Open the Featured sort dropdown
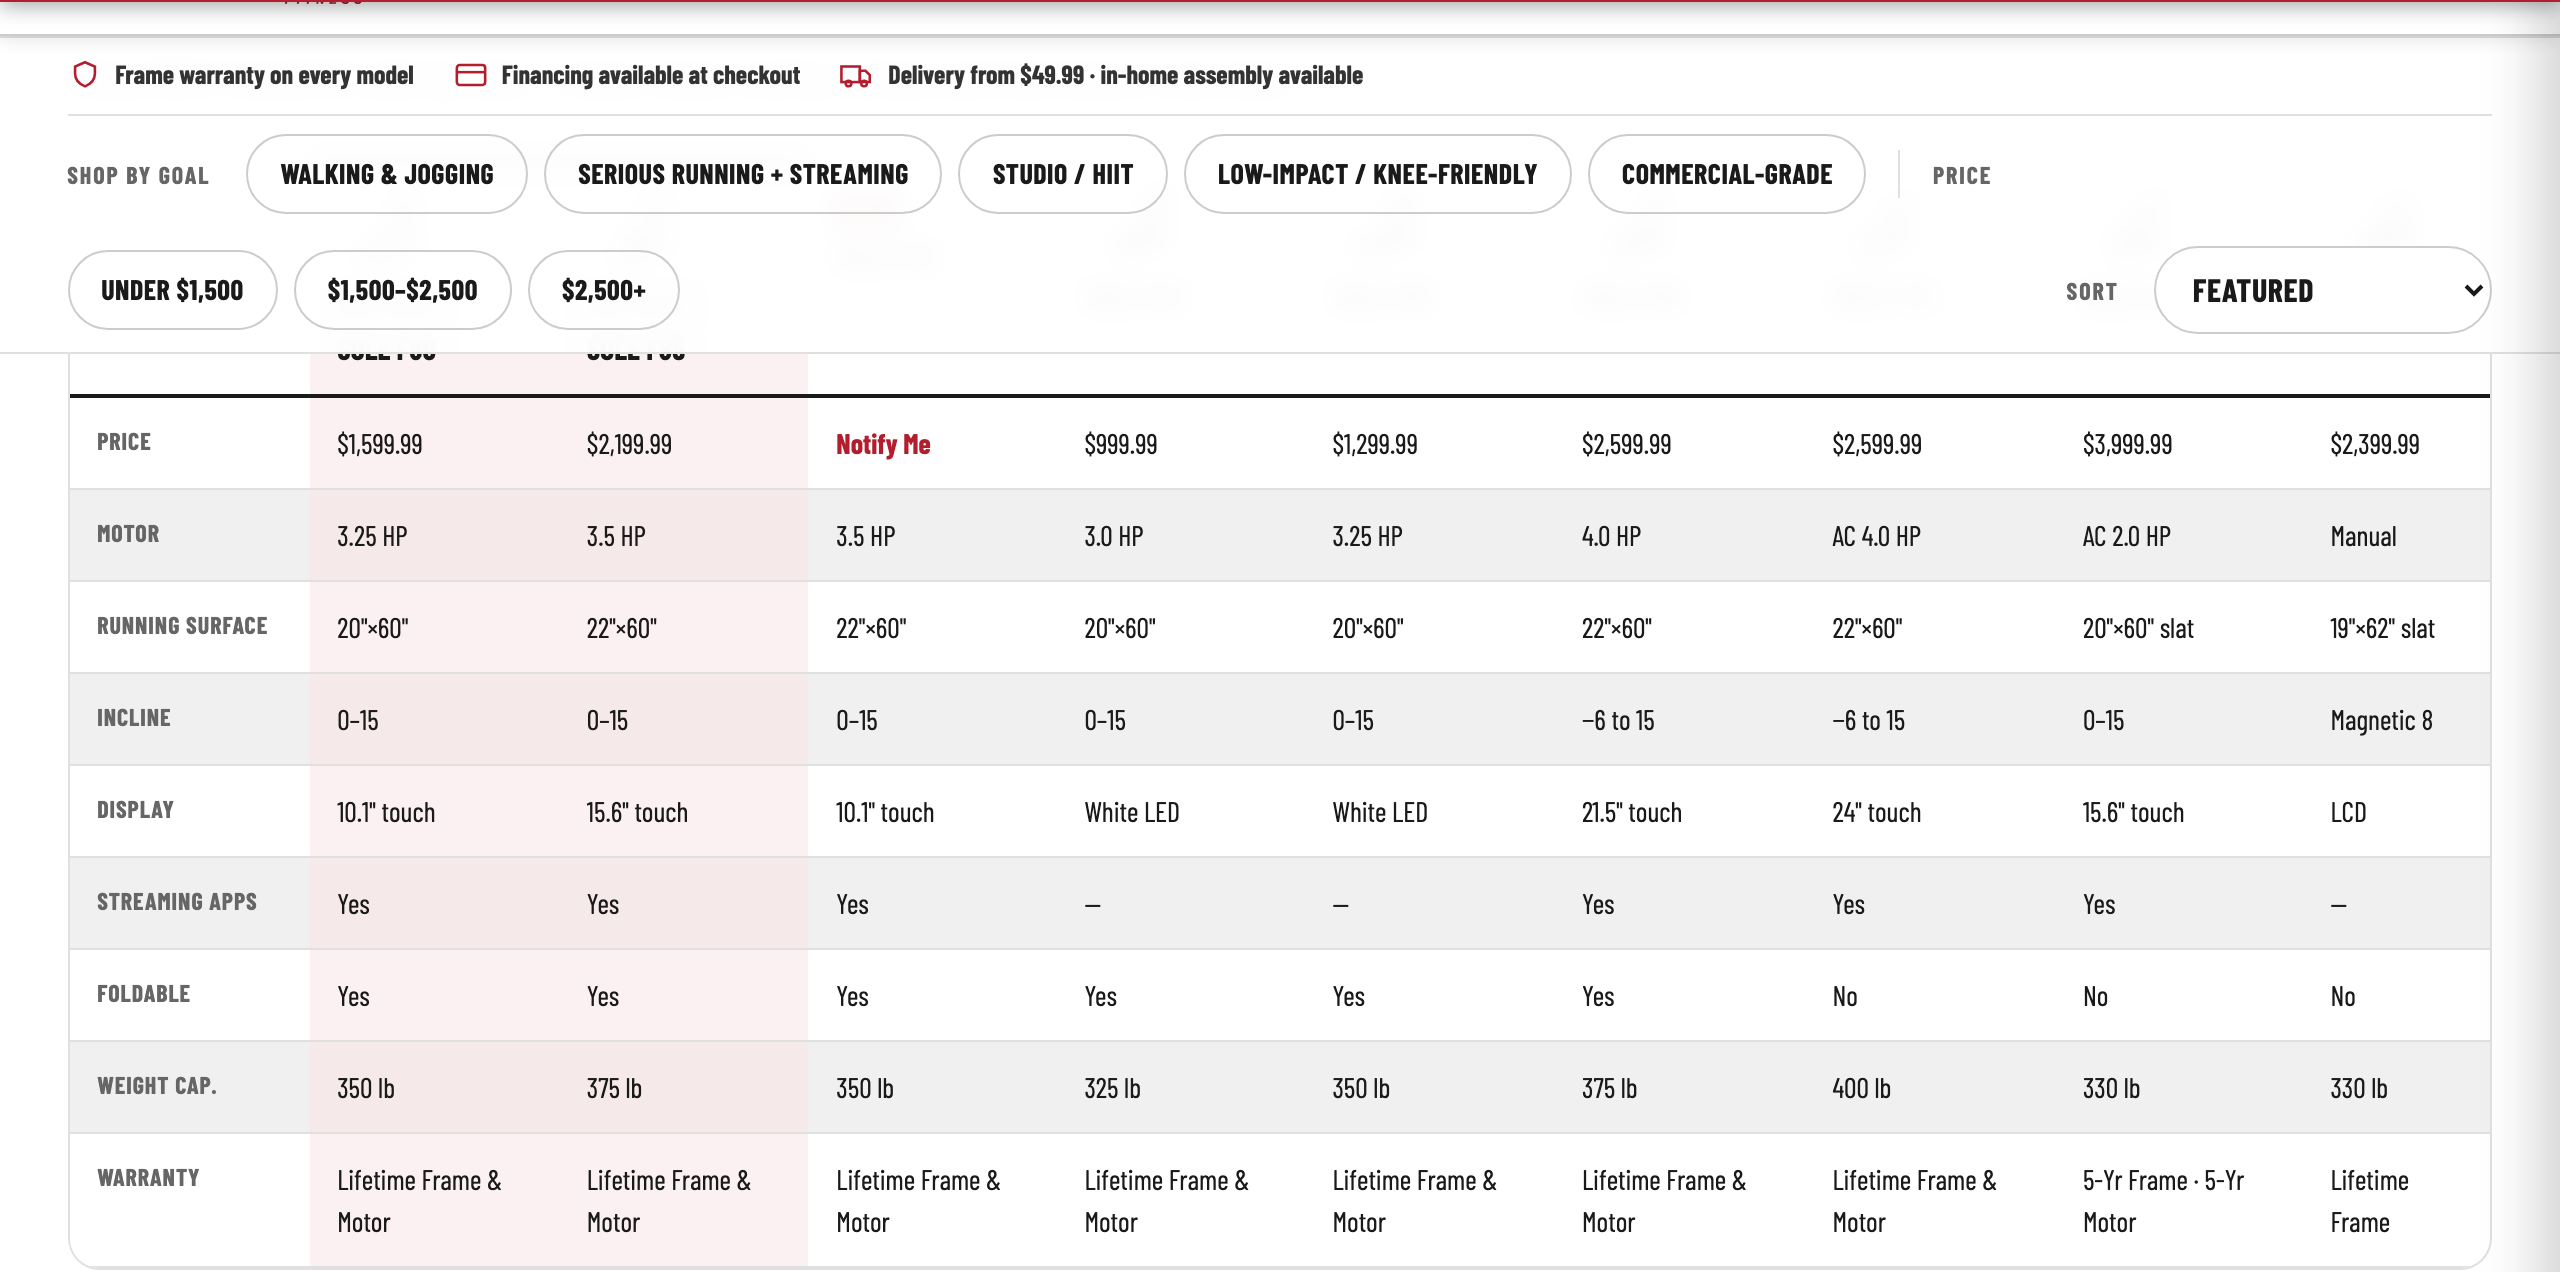Viewport: 2560px width, 1272px height. [x=2322, y=290]
